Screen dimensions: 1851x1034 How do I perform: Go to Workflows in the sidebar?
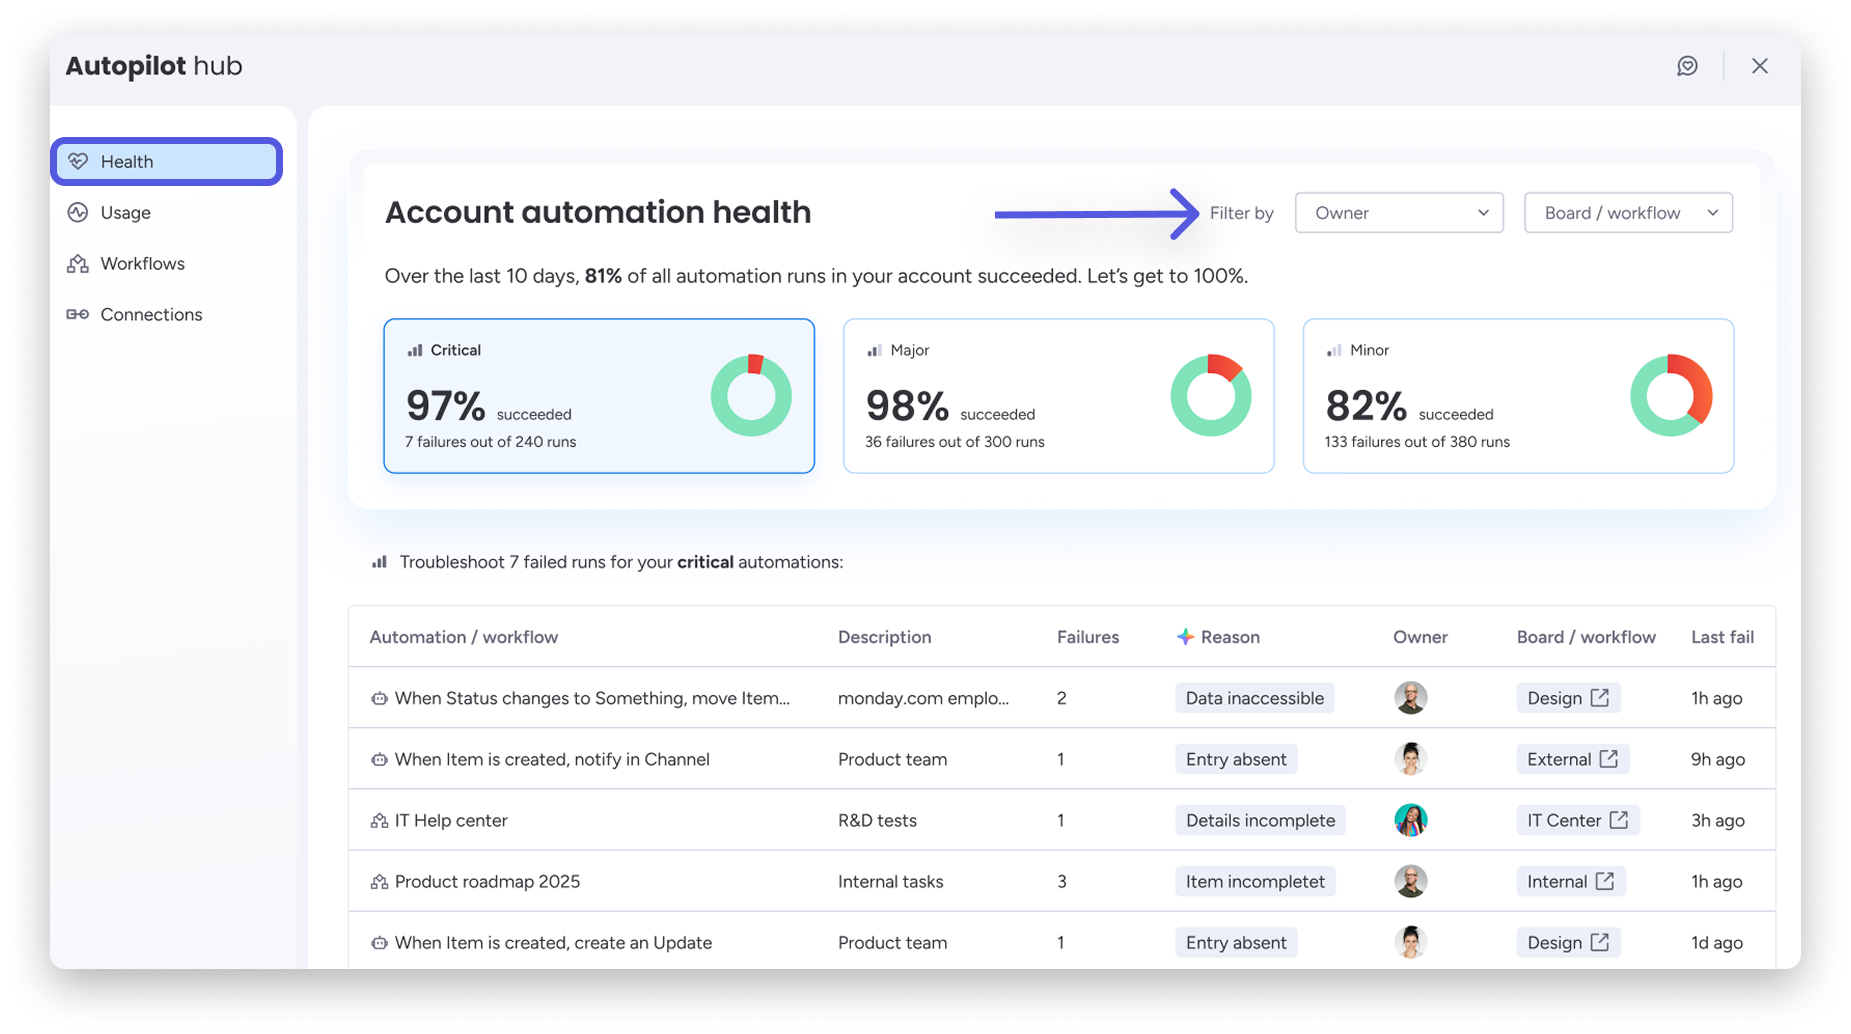(x=142, y=264)
